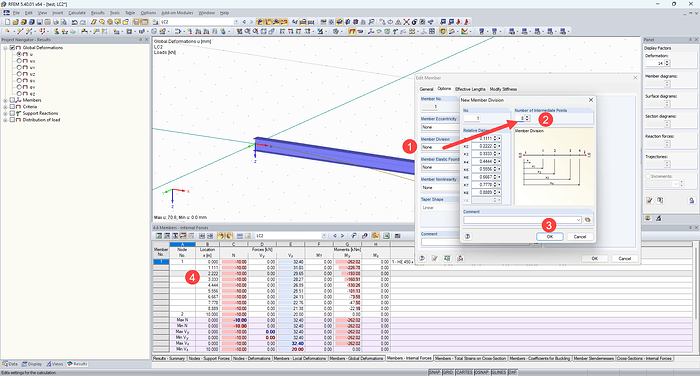The width and height of the screenshot is (700, 376).
Task: Select the uy deformation radio button
Action: [x=19, y=67]
